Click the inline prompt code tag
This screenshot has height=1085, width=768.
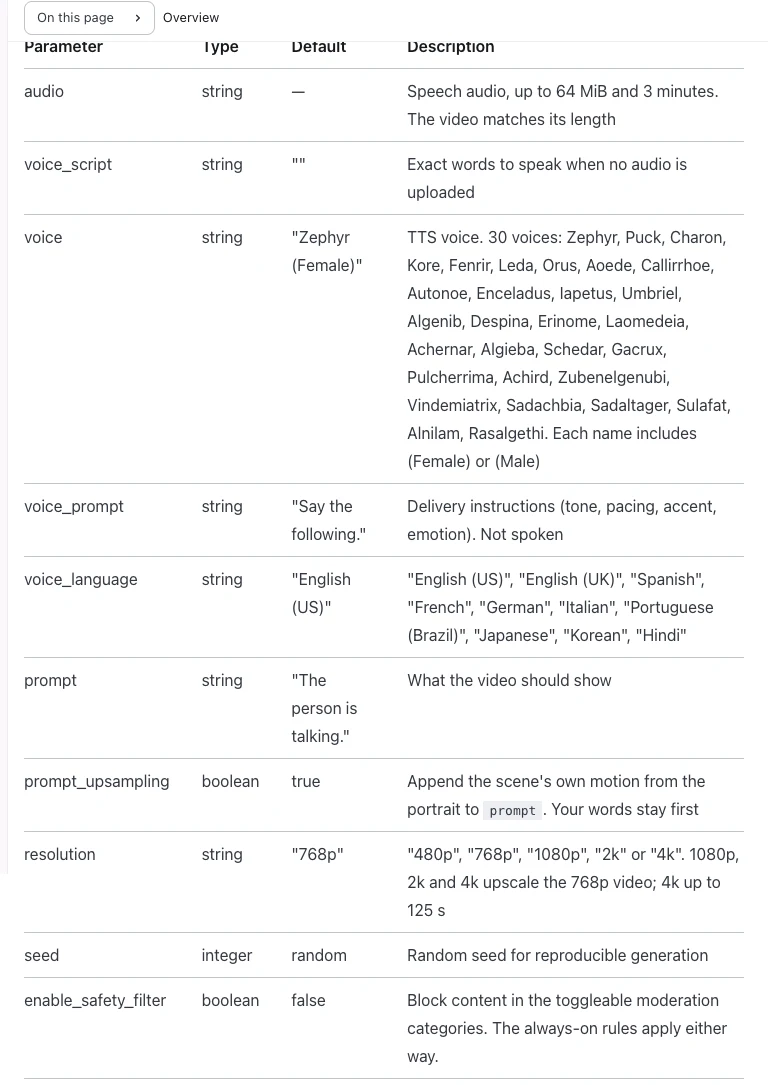tap(513, 810)
